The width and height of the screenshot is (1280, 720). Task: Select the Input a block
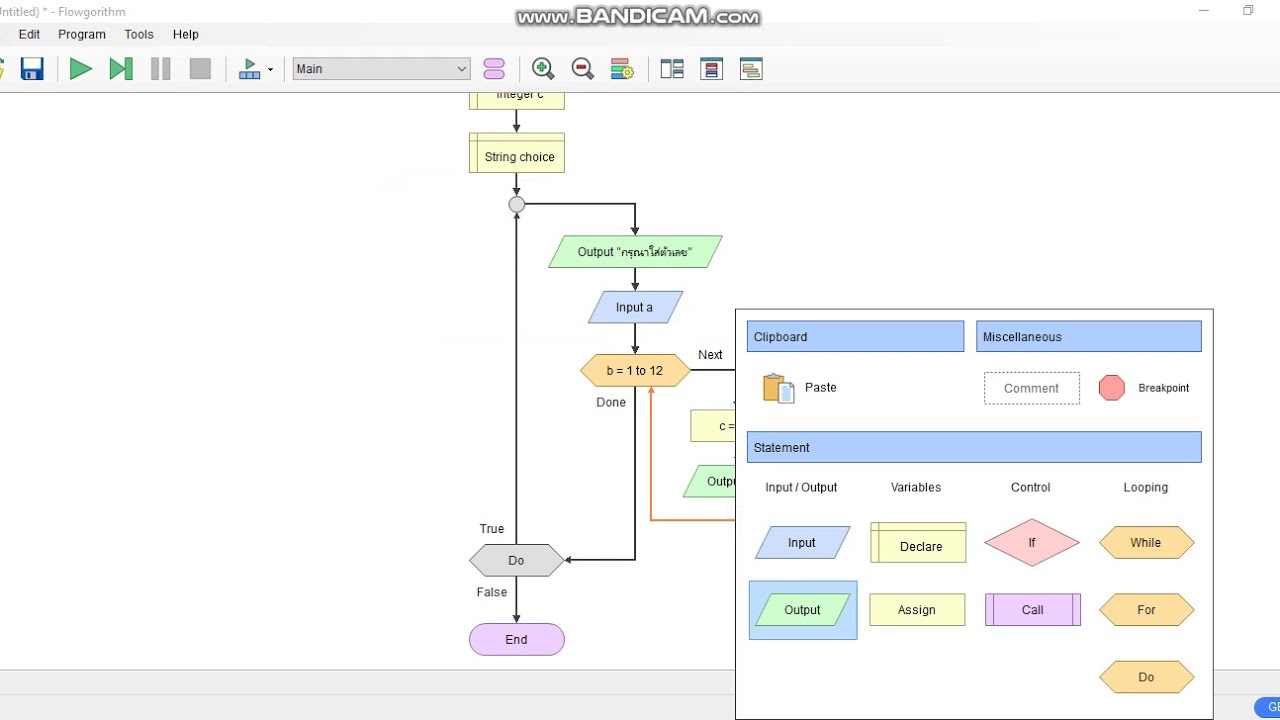click(x=635, y=307)
